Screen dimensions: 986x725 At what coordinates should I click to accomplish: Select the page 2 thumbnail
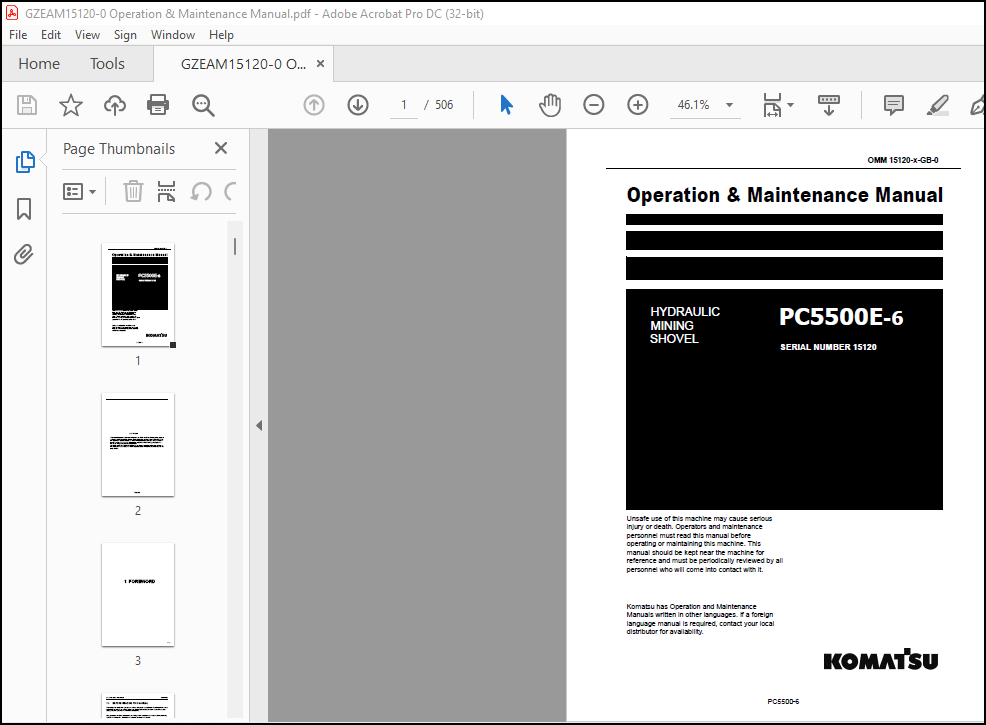click(x=138, y=445)
